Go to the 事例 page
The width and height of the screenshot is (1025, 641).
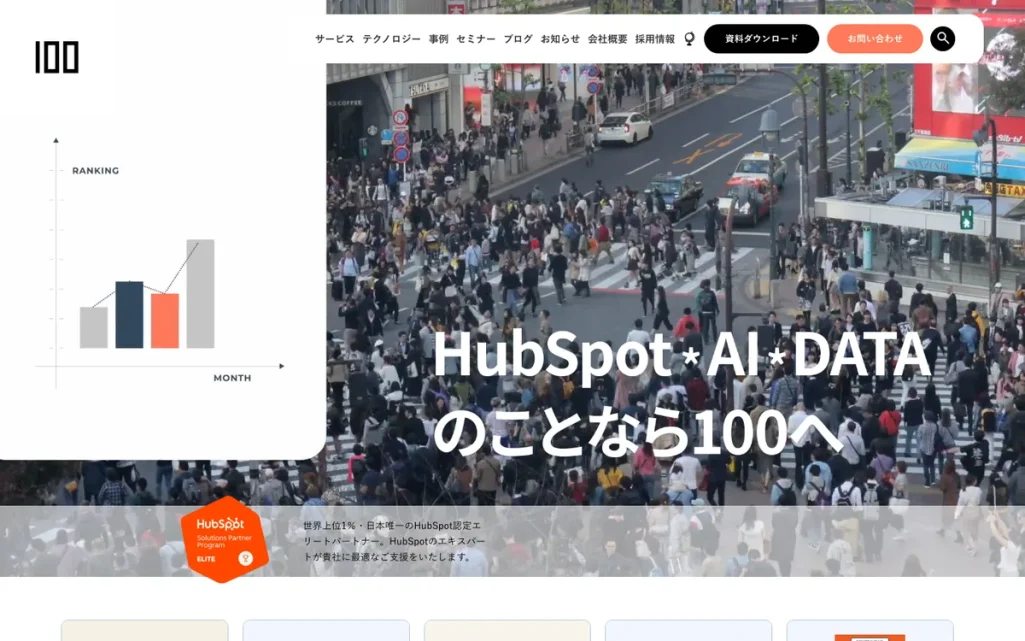[439, 39]
